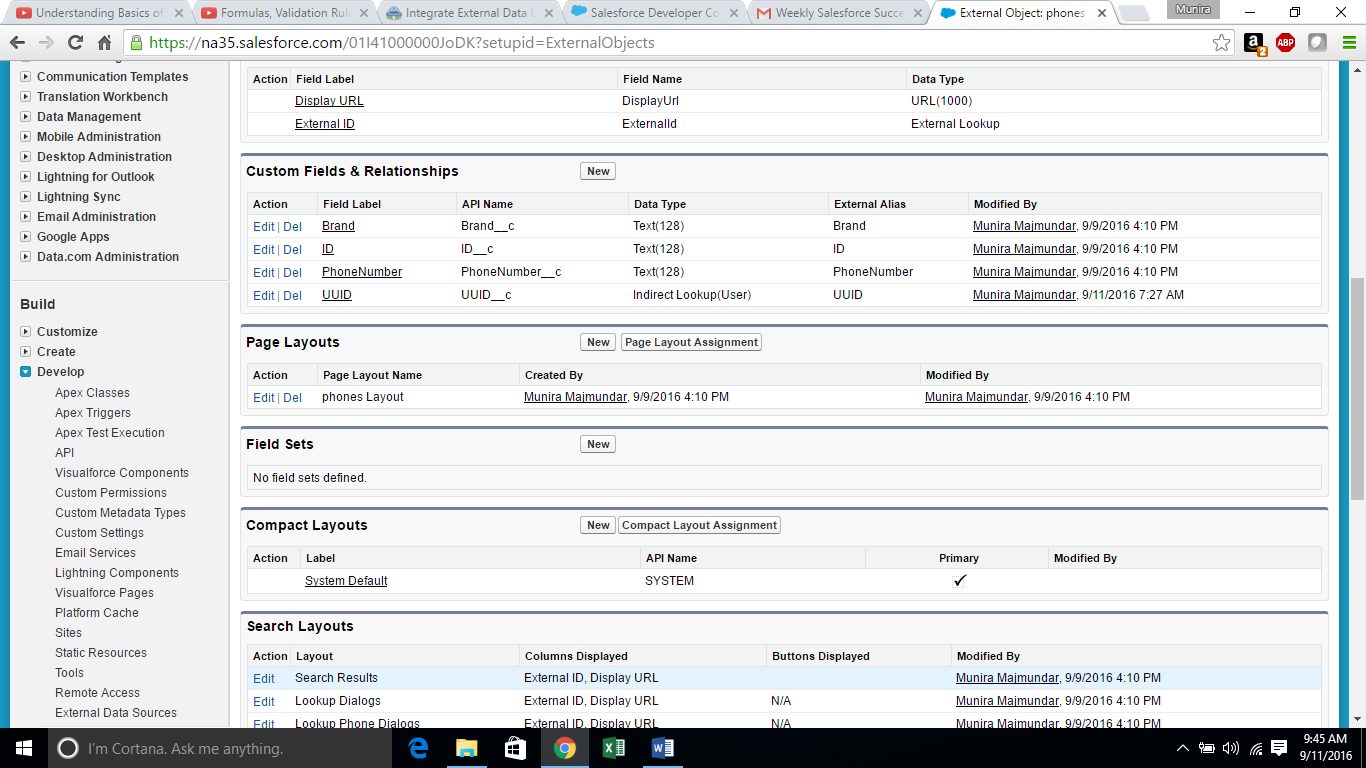Click New in Compact Layouts section
1366x768 pixels.
[x=598, y=525]
